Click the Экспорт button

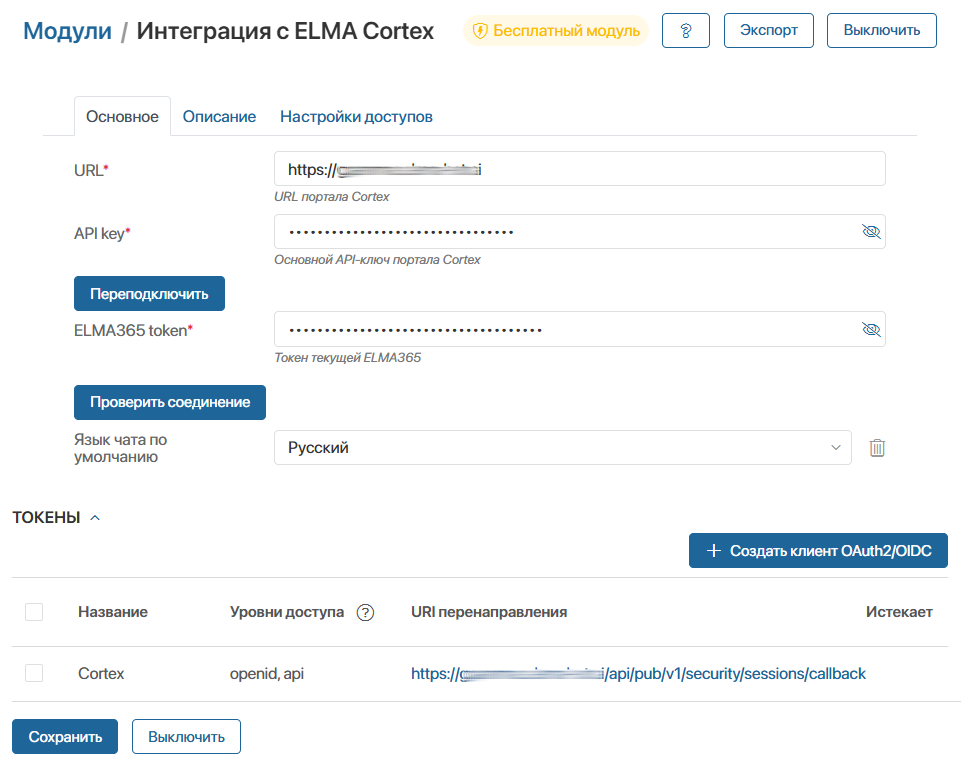click(x=768, y=30)
